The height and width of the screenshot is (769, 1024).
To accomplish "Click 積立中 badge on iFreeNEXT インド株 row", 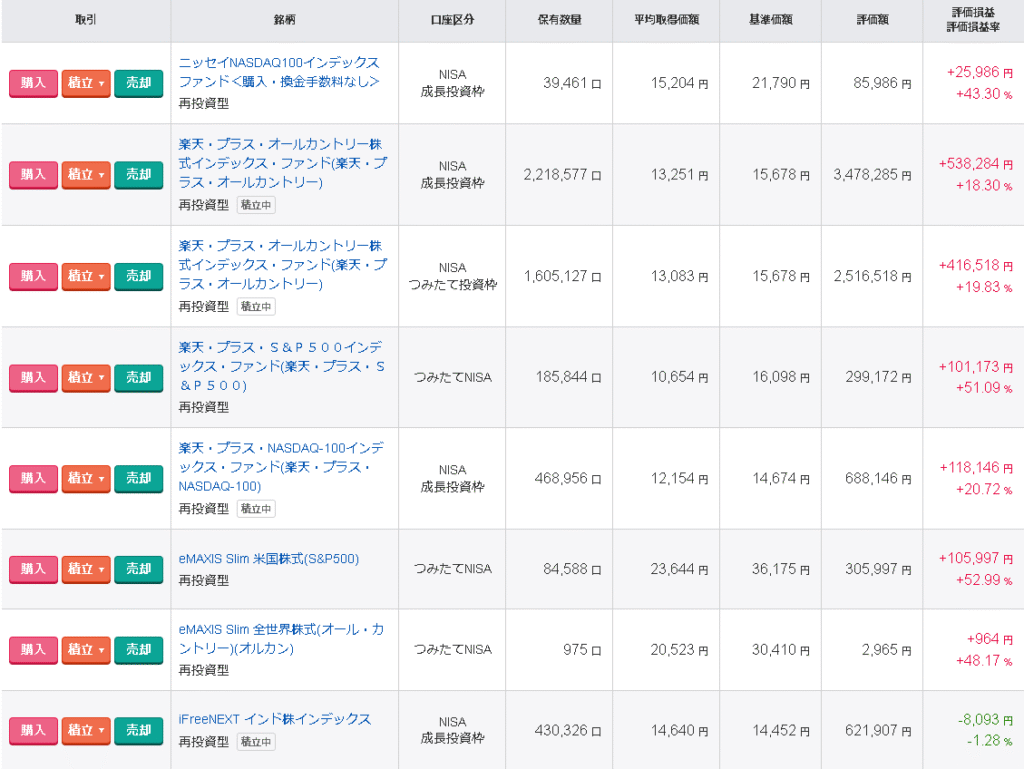I will pyautogui.click(x=255, y=742).
